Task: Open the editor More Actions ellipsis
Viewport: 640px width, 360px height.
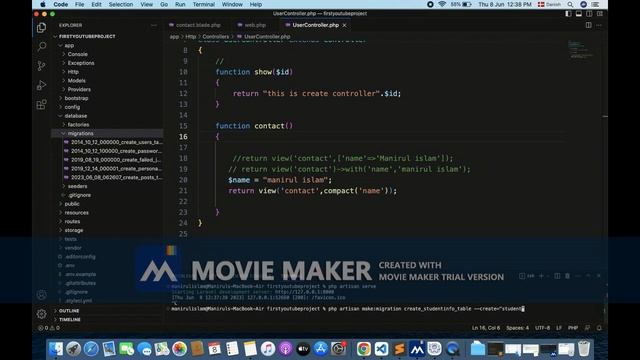Action: pos(599,25)
